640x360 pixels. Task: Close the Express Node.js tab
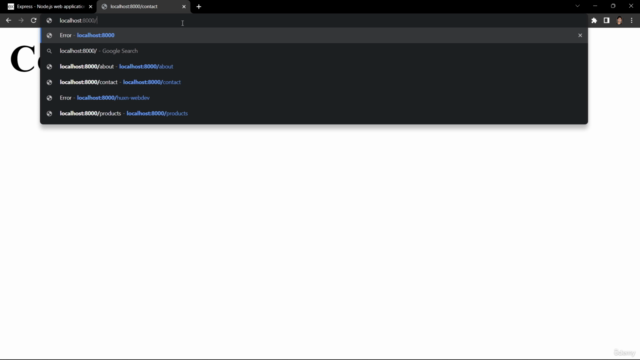tap(91, 7)
